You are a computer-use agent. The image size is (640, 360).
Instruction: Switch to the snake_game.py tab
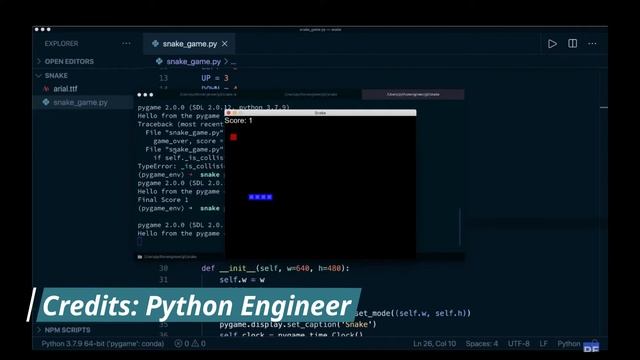[190, 44]
